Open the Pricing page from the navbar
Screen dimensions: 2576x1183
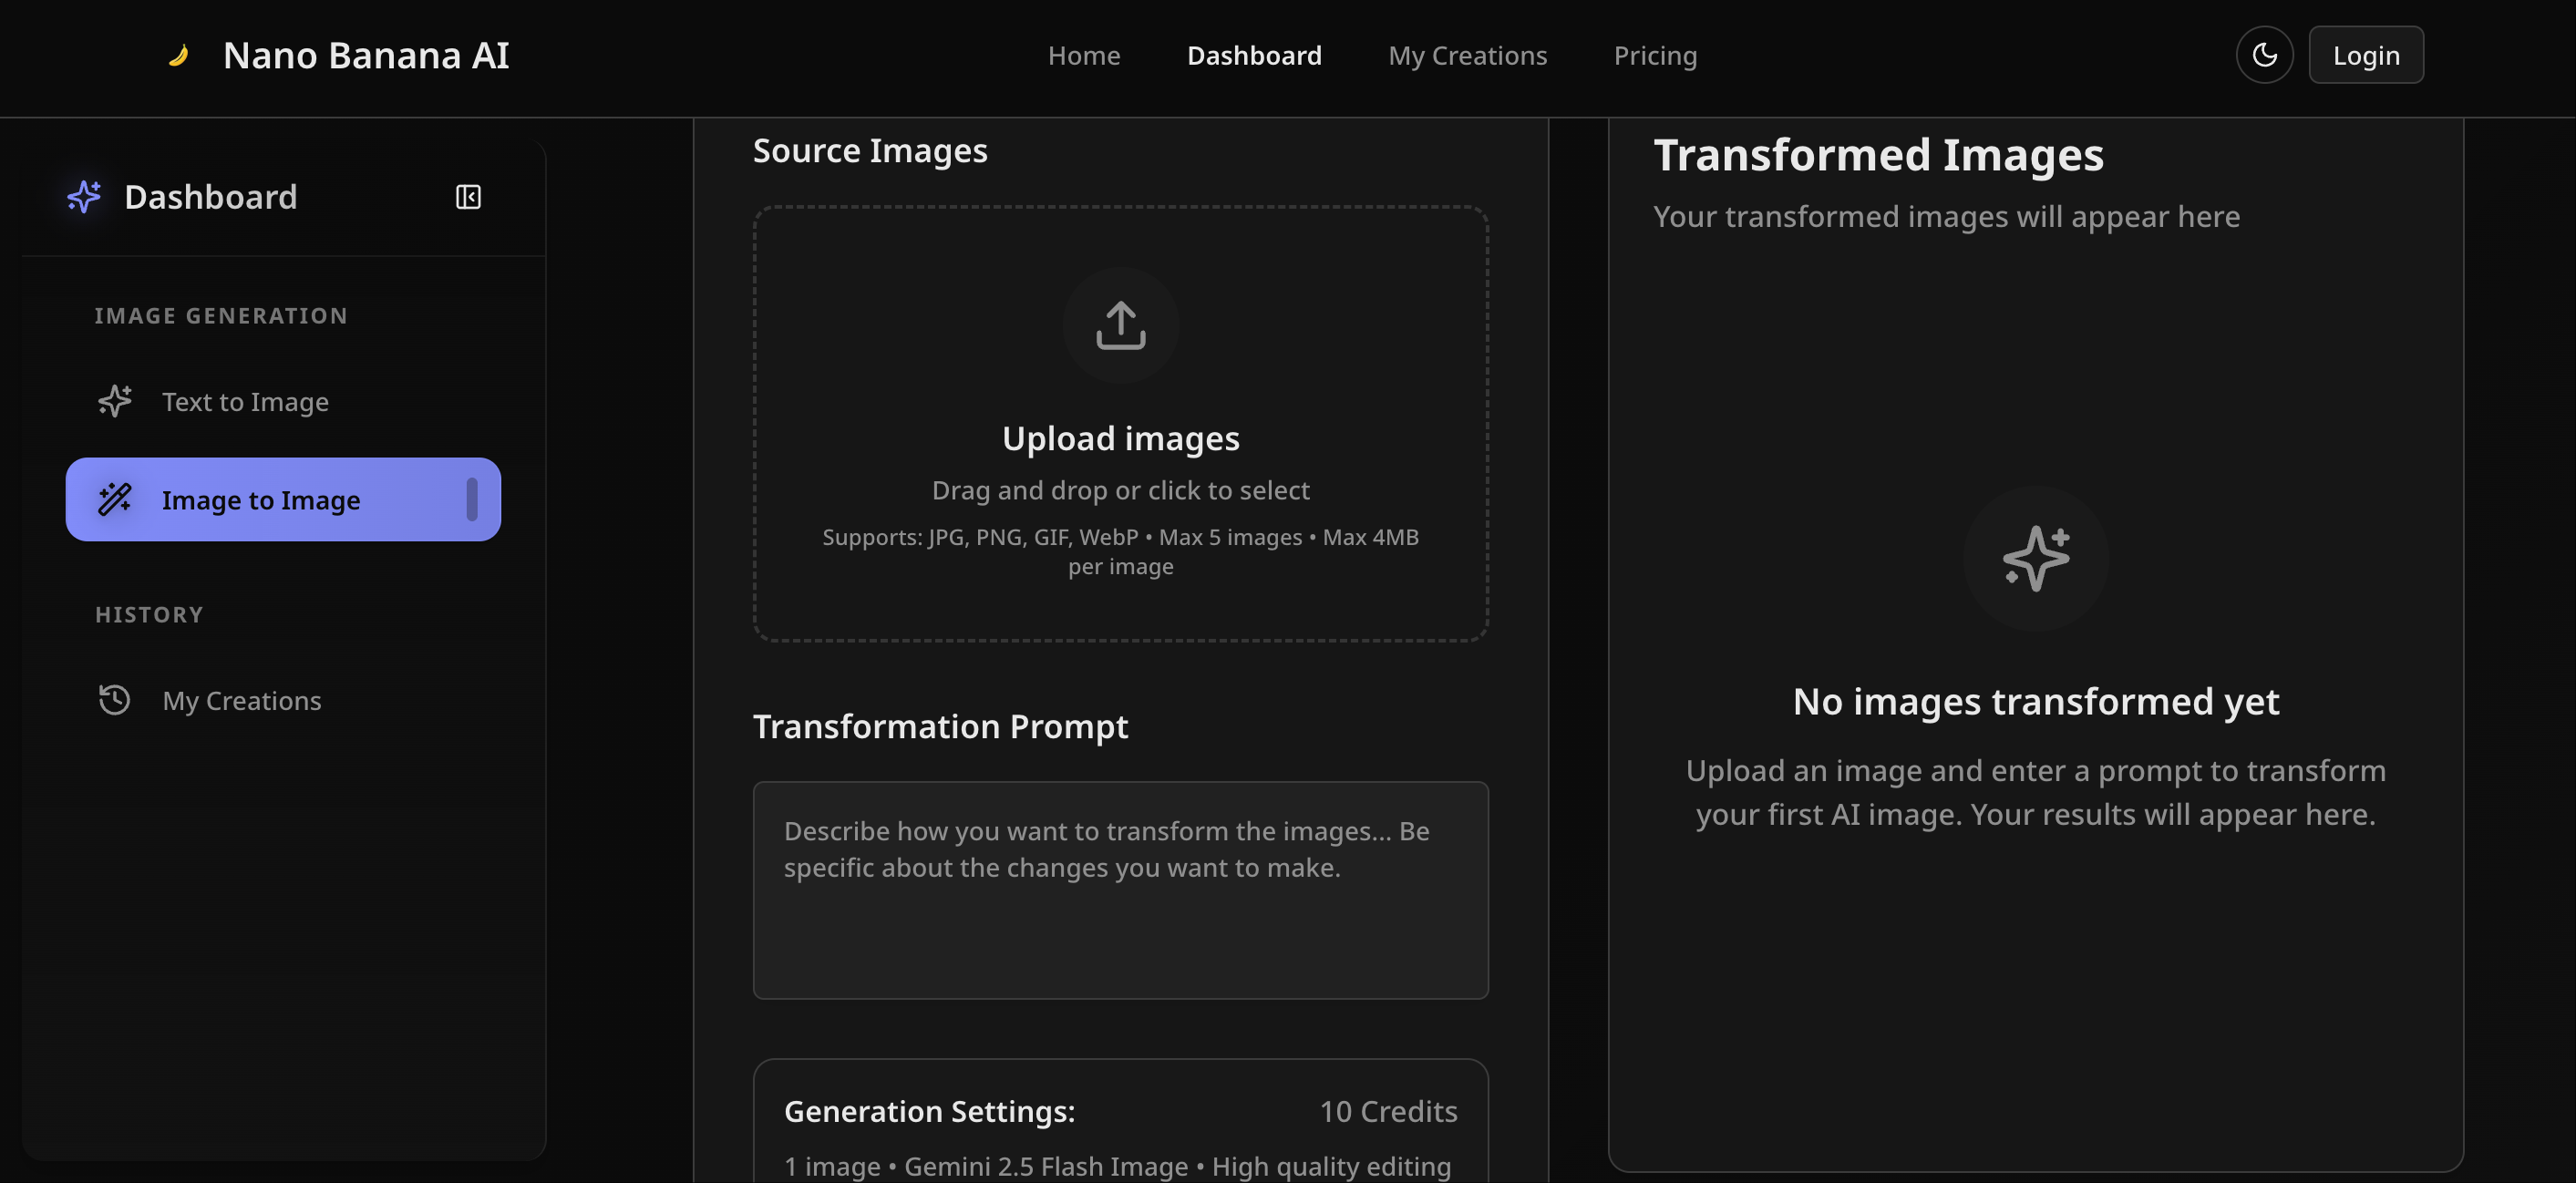(x=1655, y=55)
